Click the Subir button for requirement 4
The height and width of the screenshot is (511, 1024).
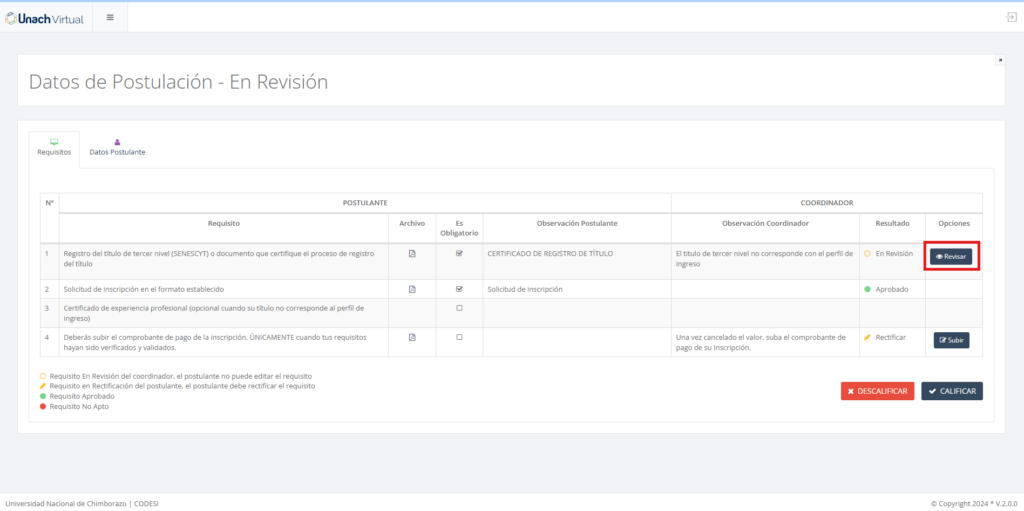[x=951, y=340]
